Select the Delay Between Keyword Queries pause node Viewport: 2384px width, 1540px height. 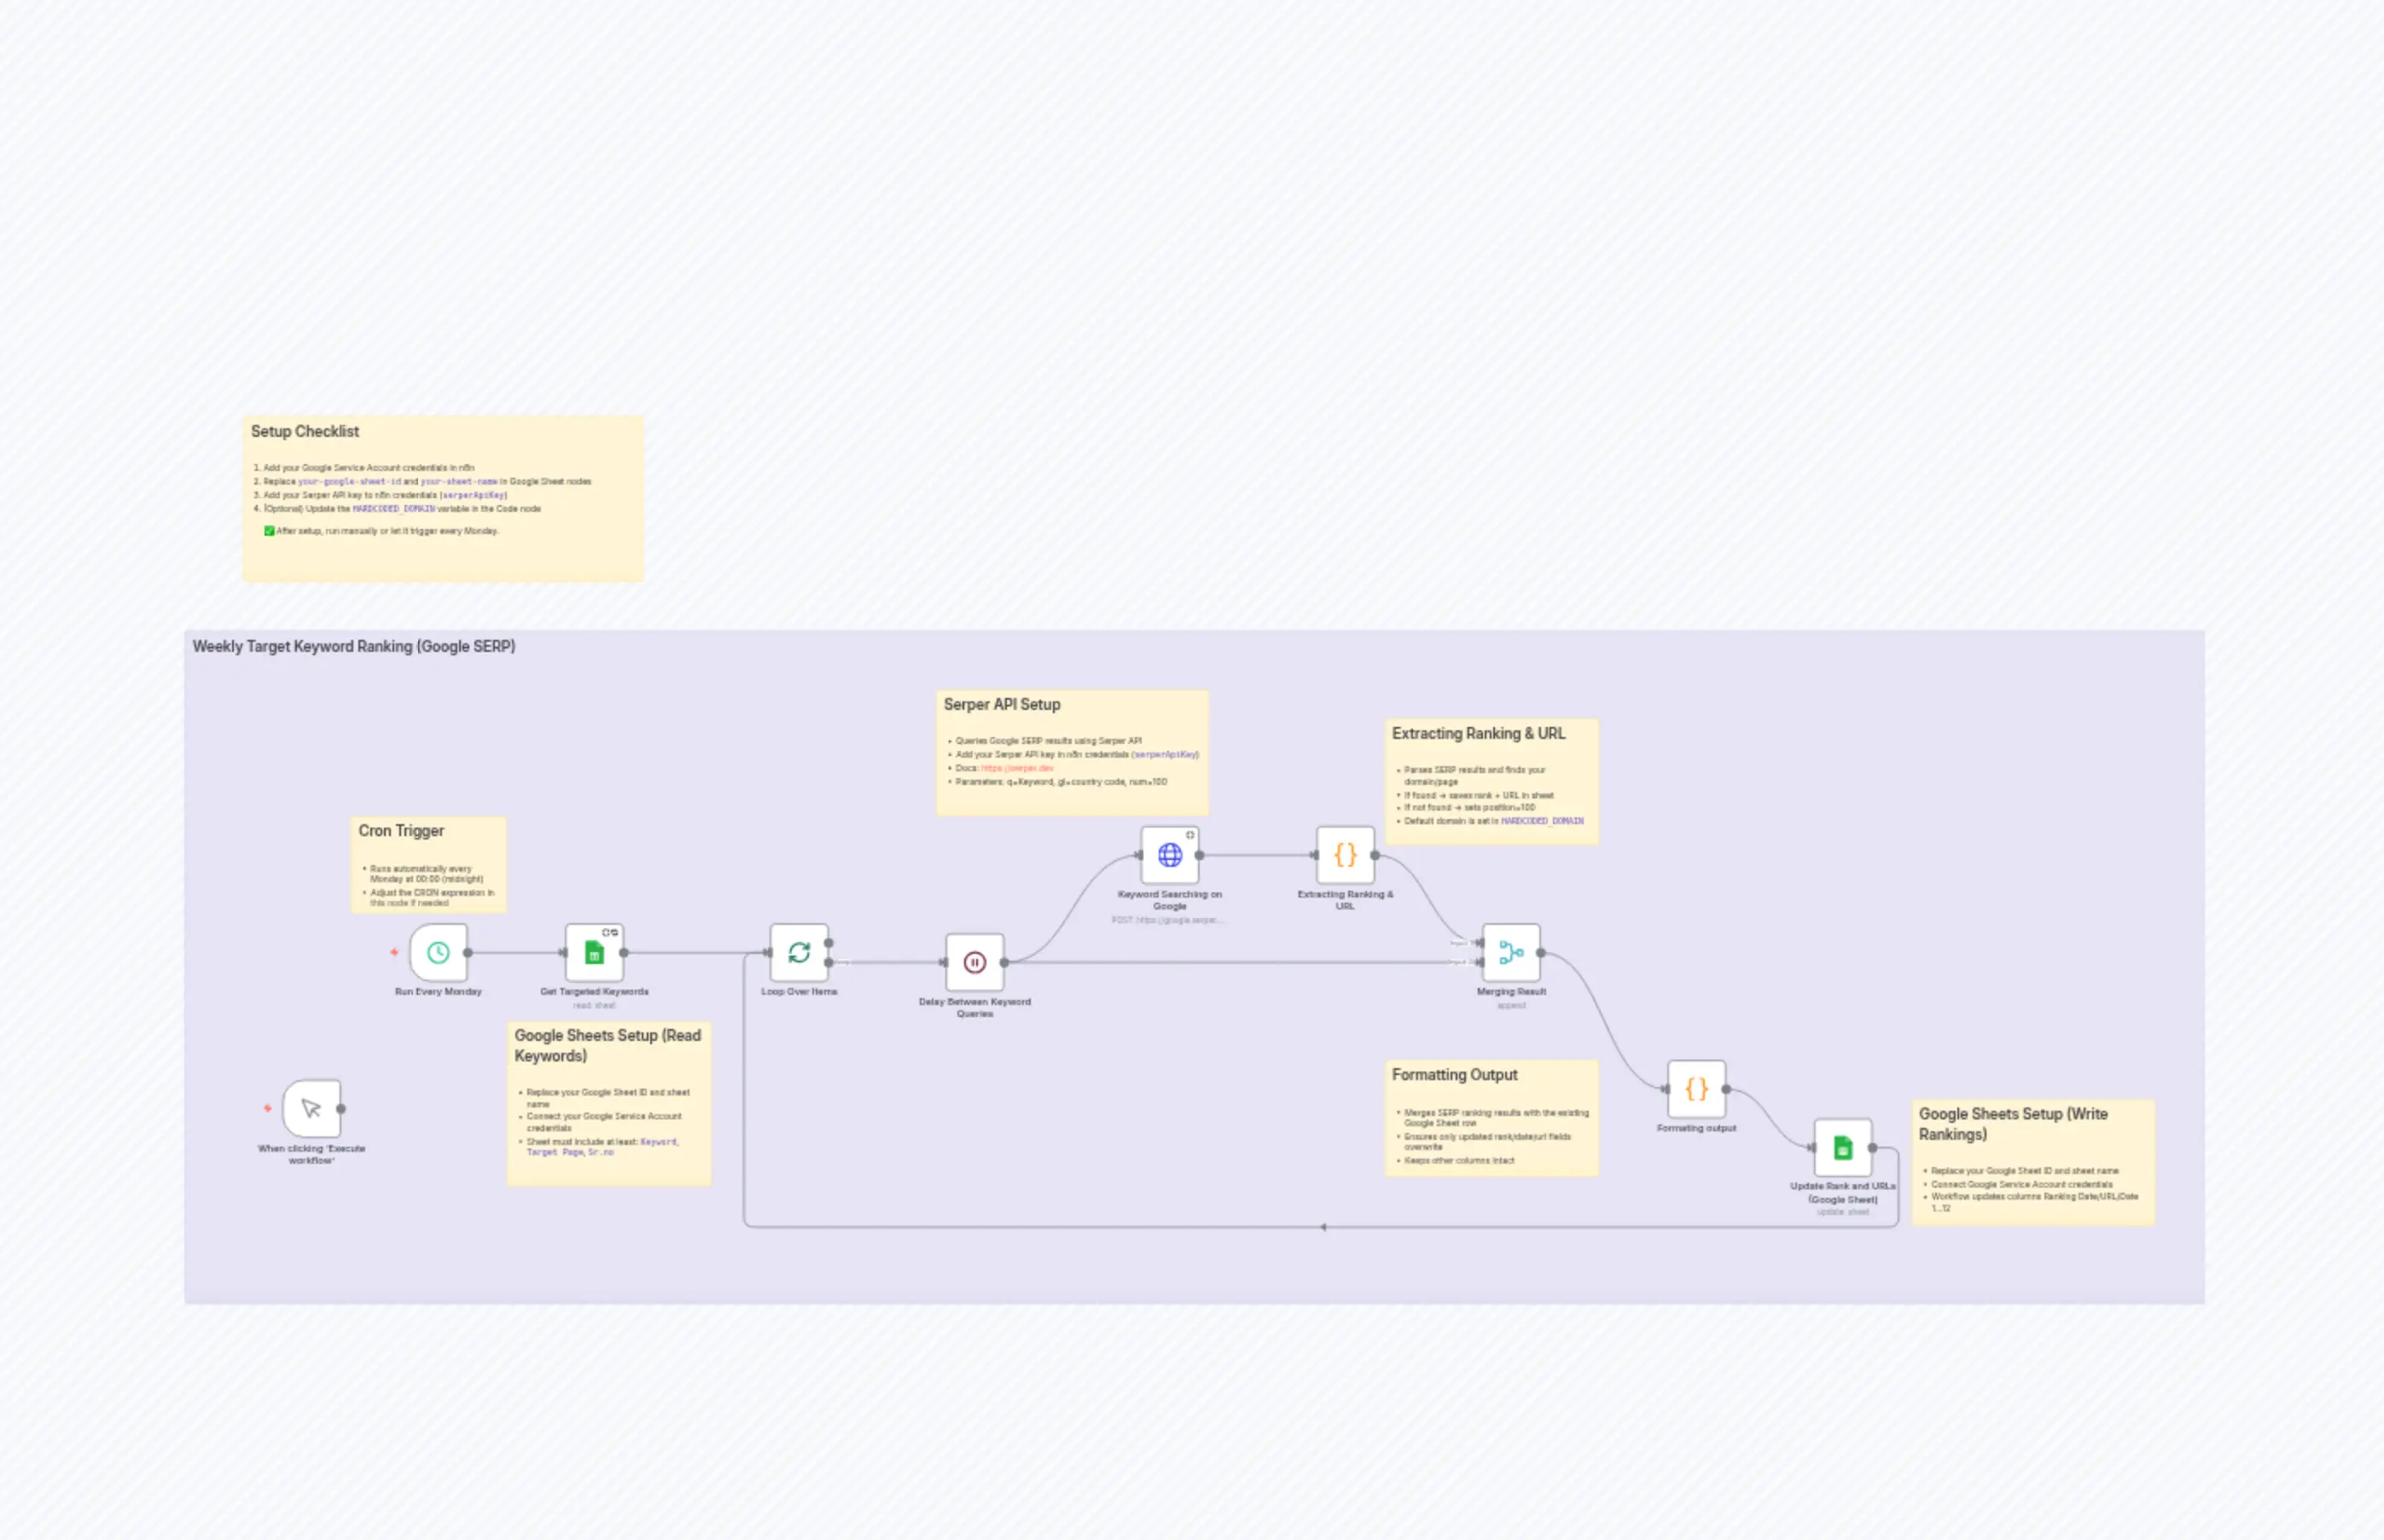[x=974, y=961]
